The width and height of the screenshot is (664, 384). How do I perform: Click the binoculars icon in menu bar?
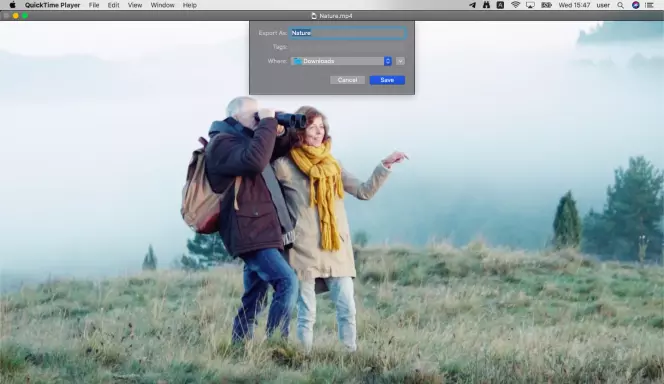(486, 5)
